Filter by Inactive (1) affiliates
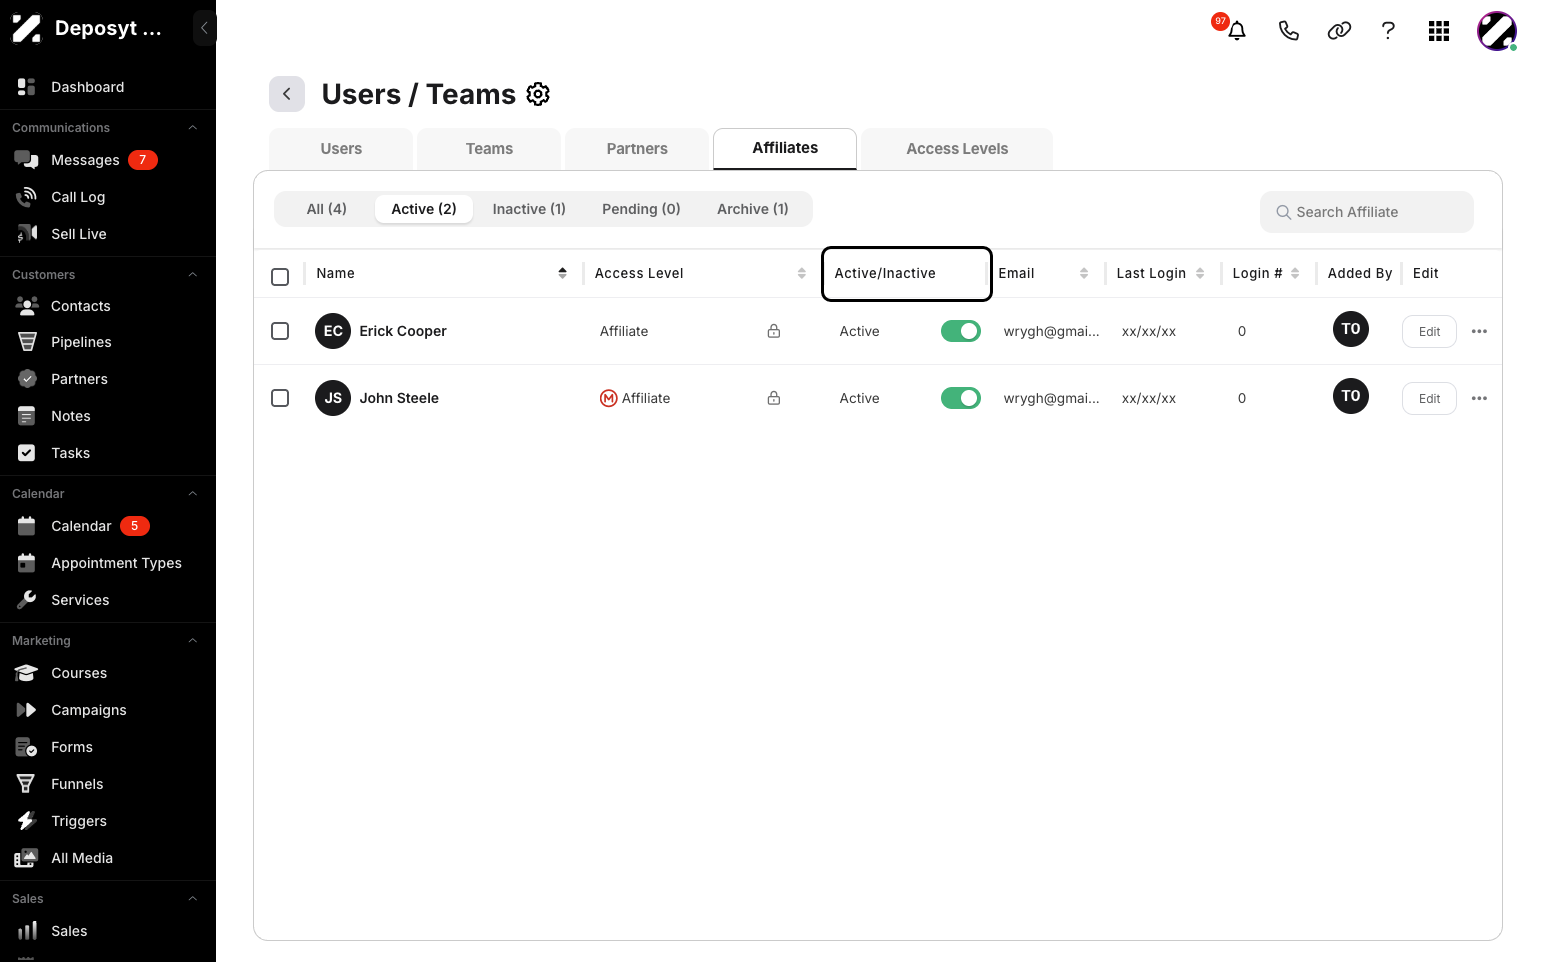 (x=529, y=209)
